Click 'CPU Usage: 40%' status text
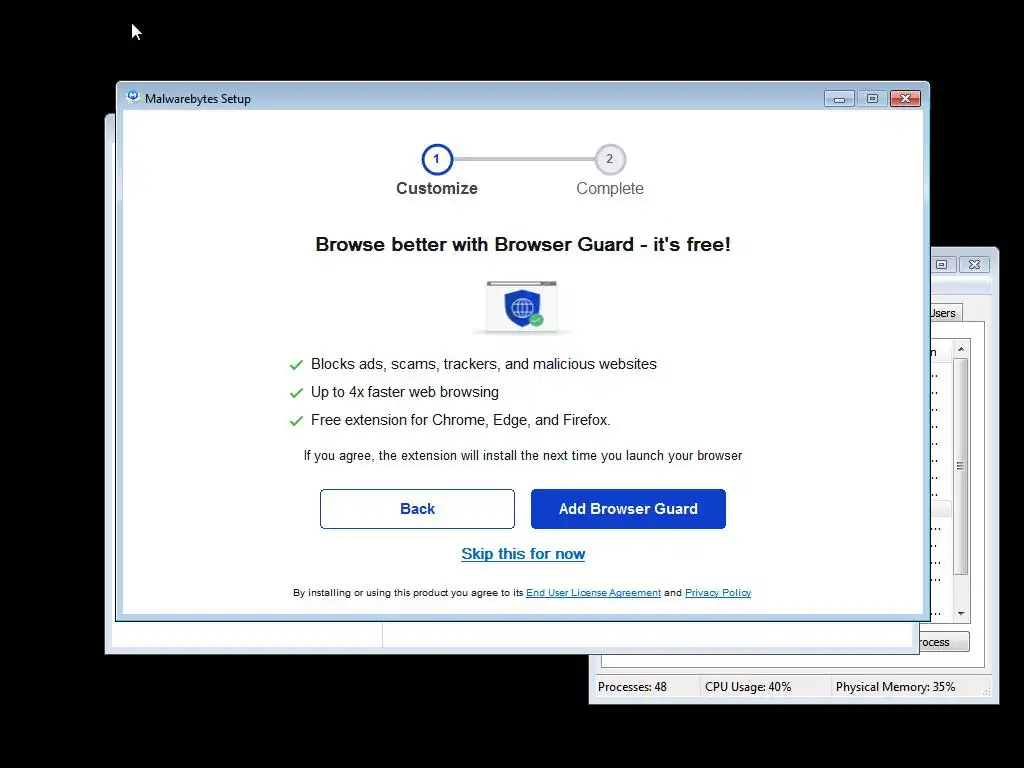1024x768 pixels. pyautogui.click(x=748, y=687)
